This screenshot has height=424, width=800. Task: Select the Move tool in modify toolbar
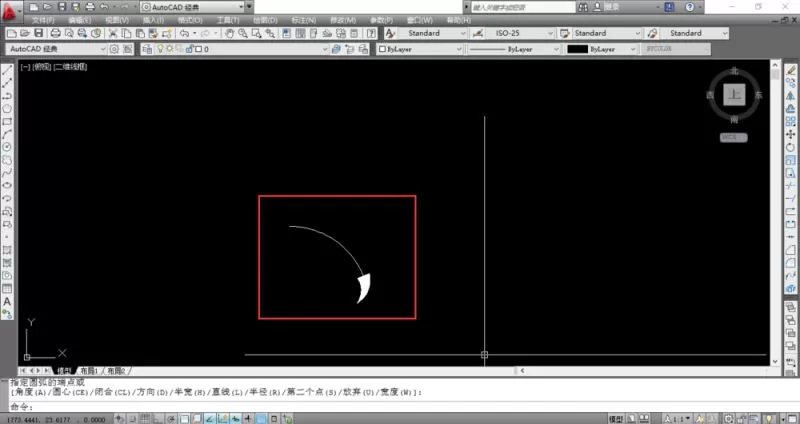coord(790,134)
